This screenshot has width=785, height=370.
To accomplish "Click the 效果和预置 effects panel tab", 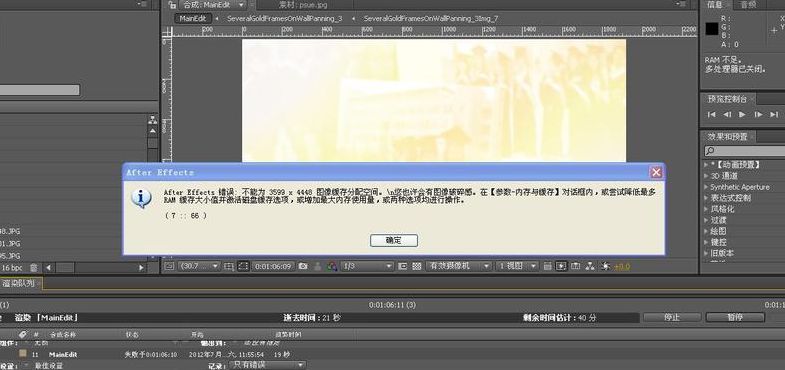I will (727, 136).
